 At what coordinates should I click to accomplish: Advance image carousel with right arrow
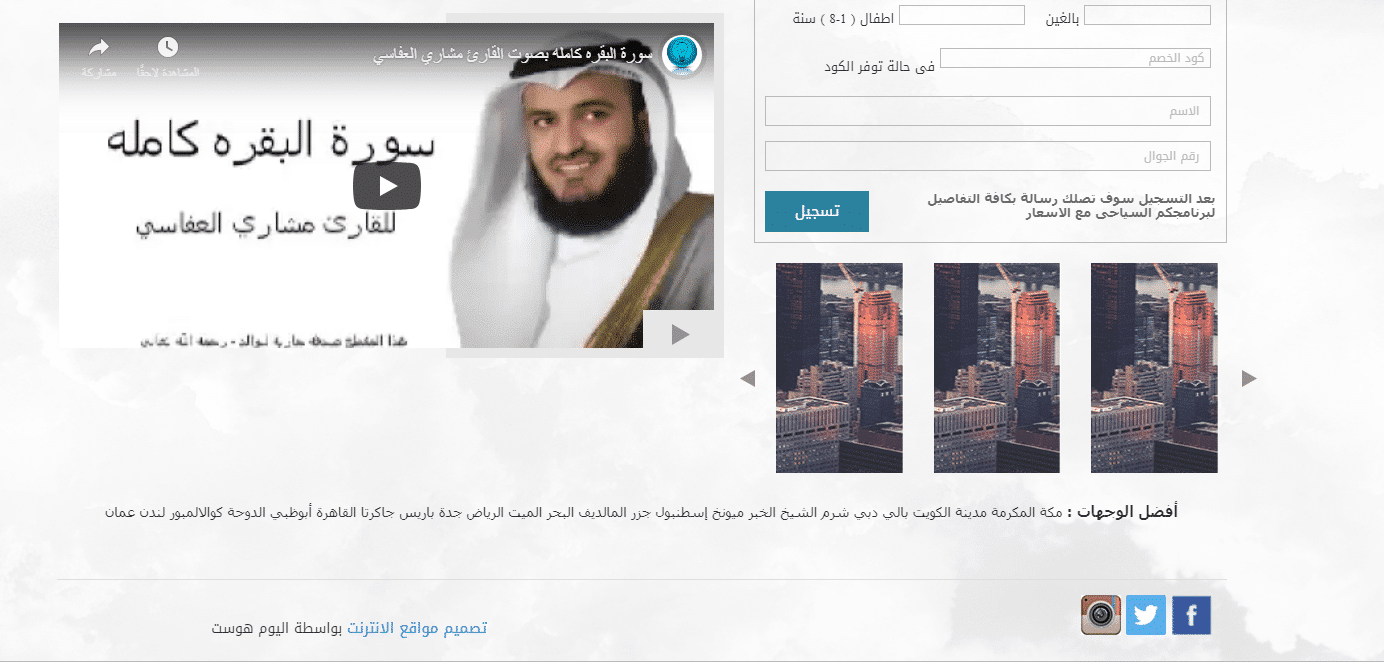(1248, 378)
